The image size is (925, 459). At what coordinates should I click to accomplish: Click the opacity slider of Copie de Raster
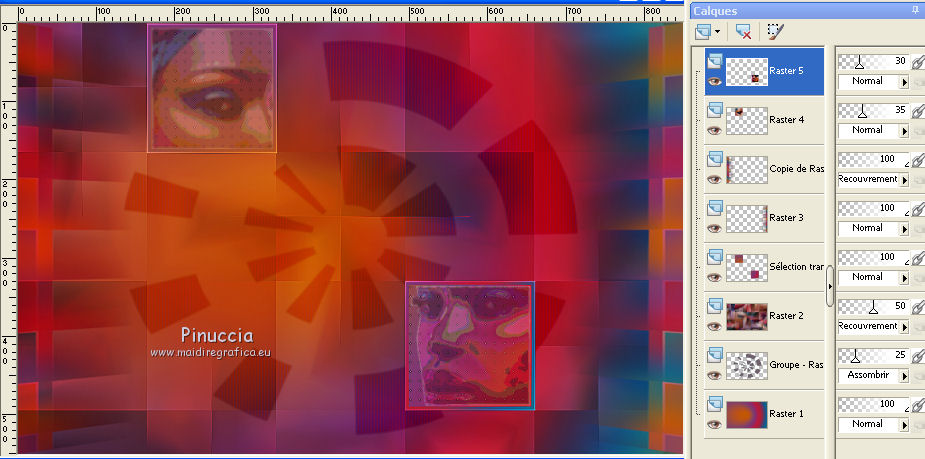click(x=874, y=159)
